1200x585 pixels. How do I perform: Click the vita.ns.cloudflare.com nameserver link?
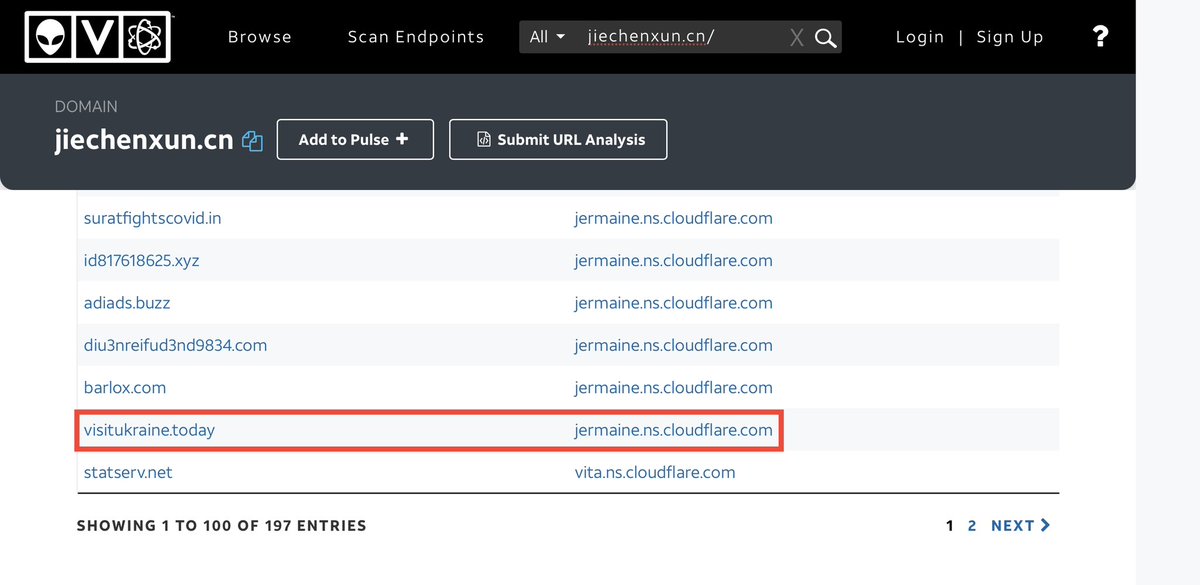(654, 472)
